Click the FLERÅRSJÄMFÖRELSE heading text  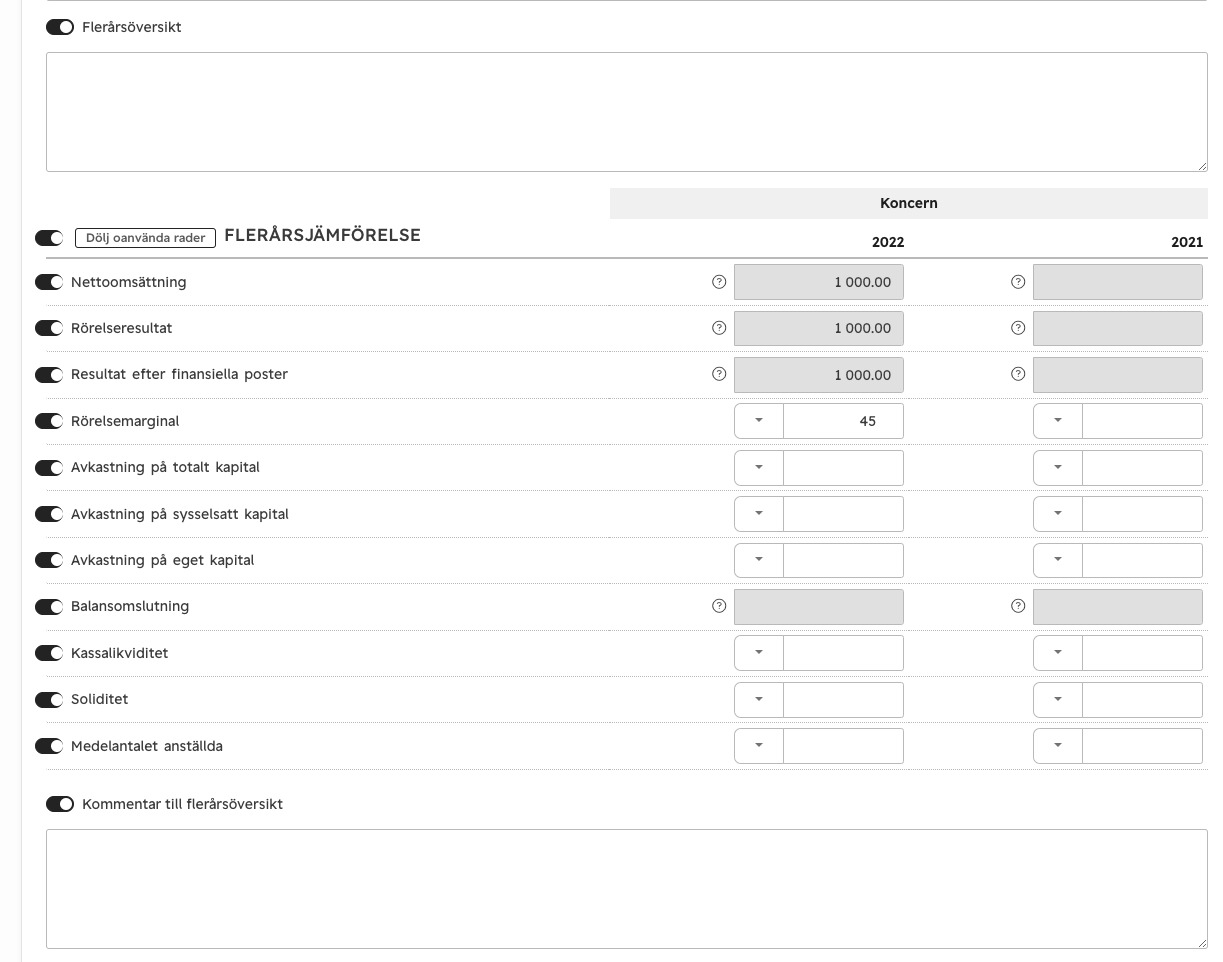click(322, 236)
